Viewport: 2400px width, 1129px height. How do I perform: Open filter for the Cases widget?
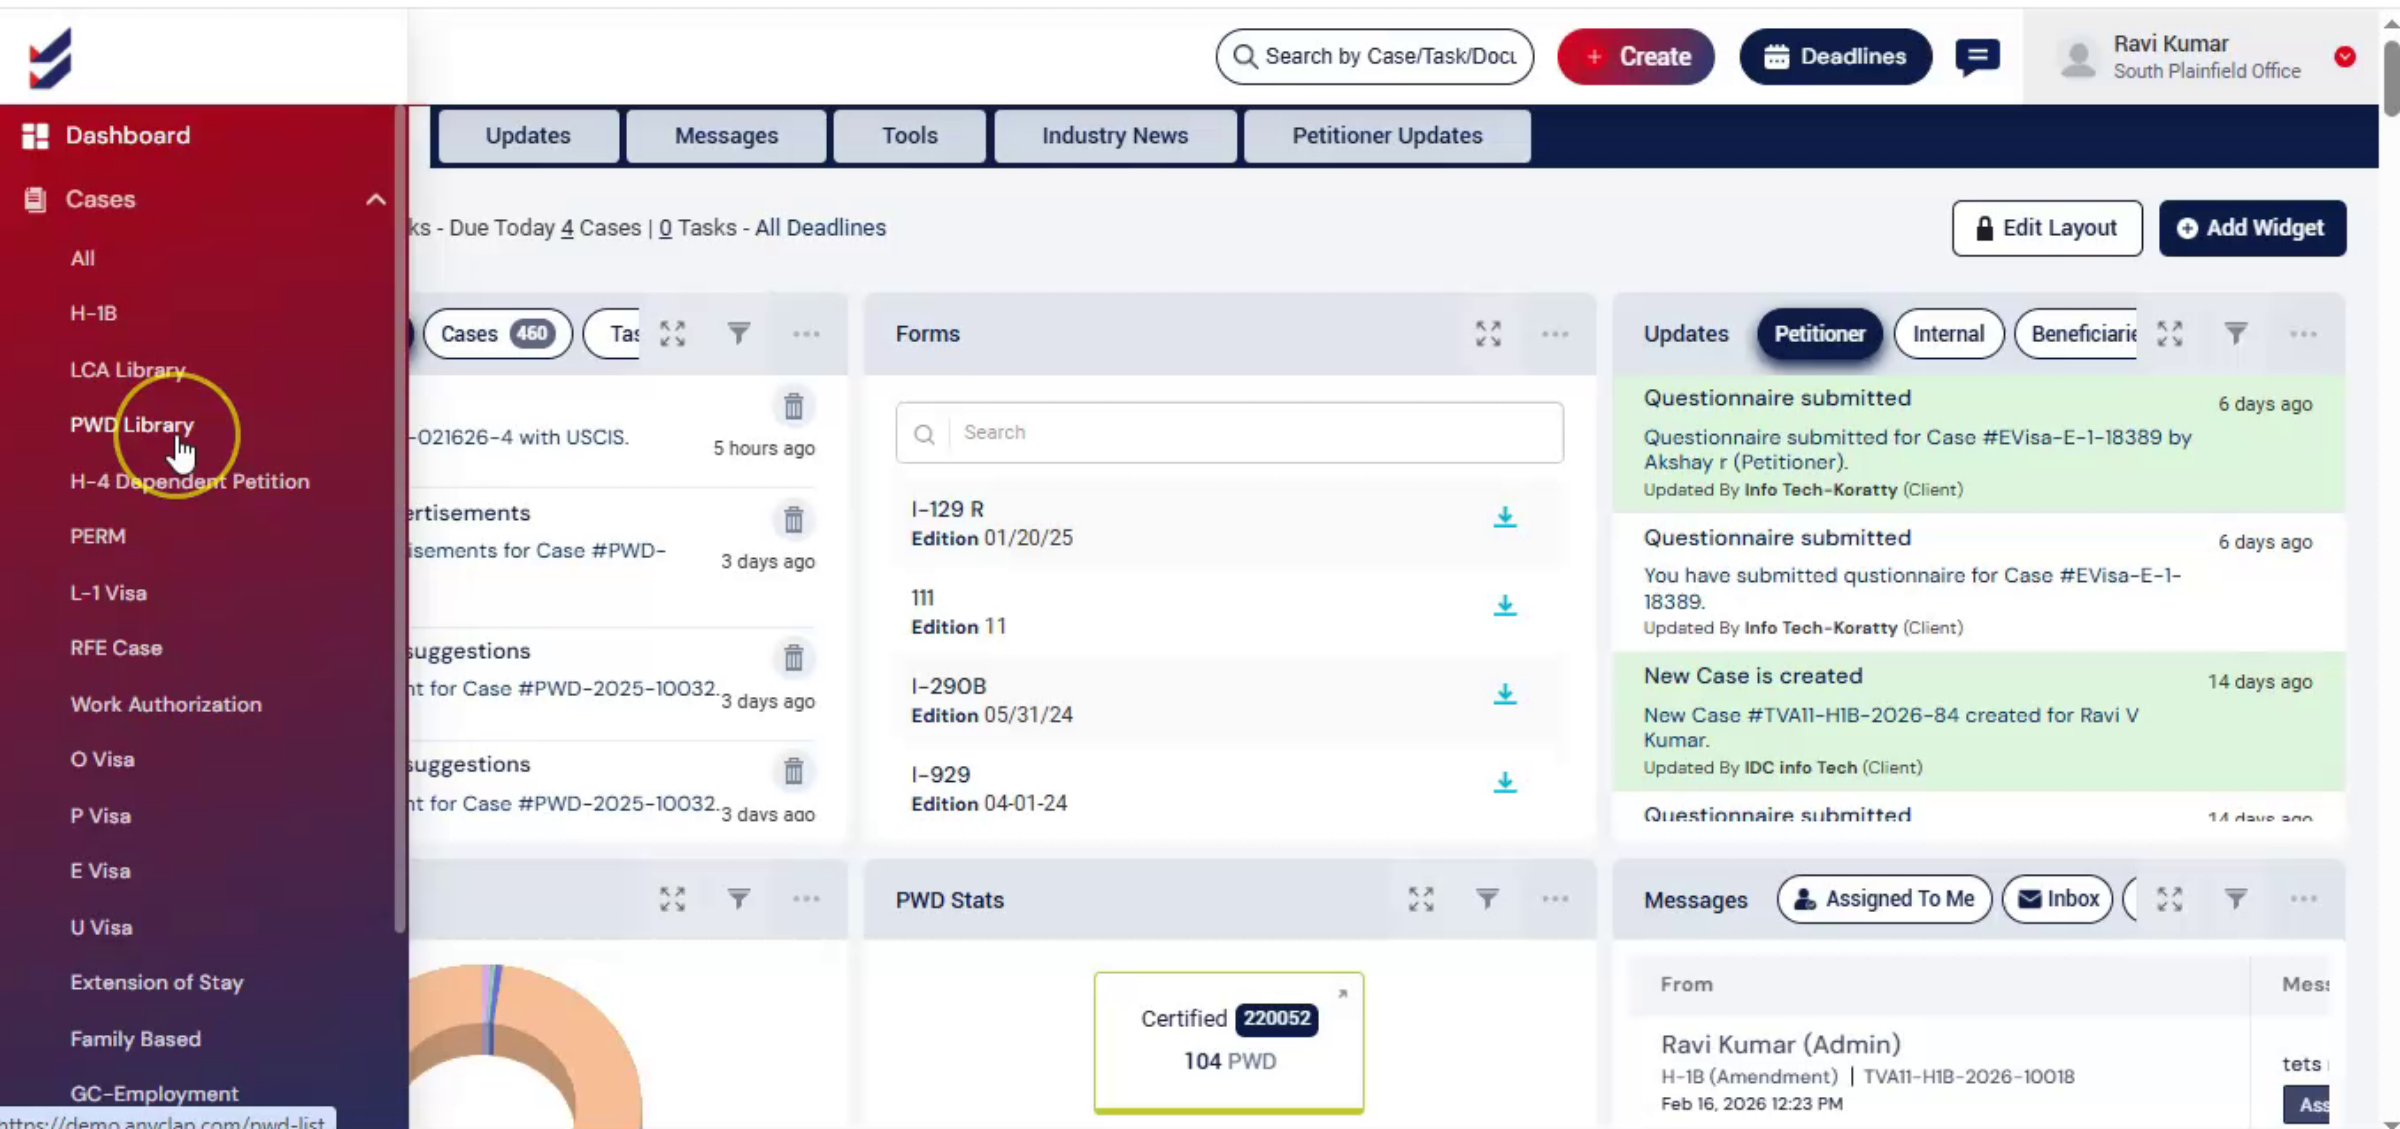click(x=738, y=334)
